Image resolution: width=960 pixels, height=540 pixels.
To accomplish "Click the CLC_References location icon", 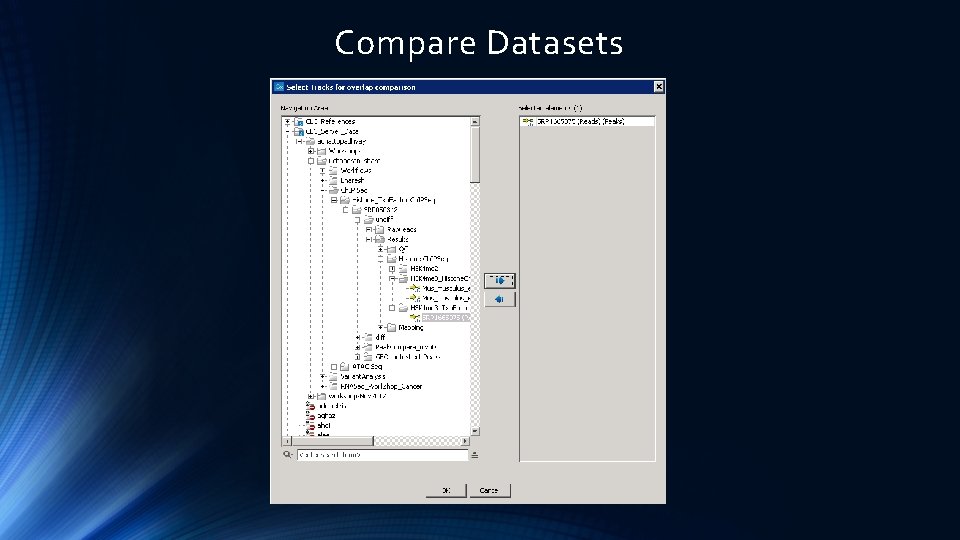I will (x=299, y=122).
